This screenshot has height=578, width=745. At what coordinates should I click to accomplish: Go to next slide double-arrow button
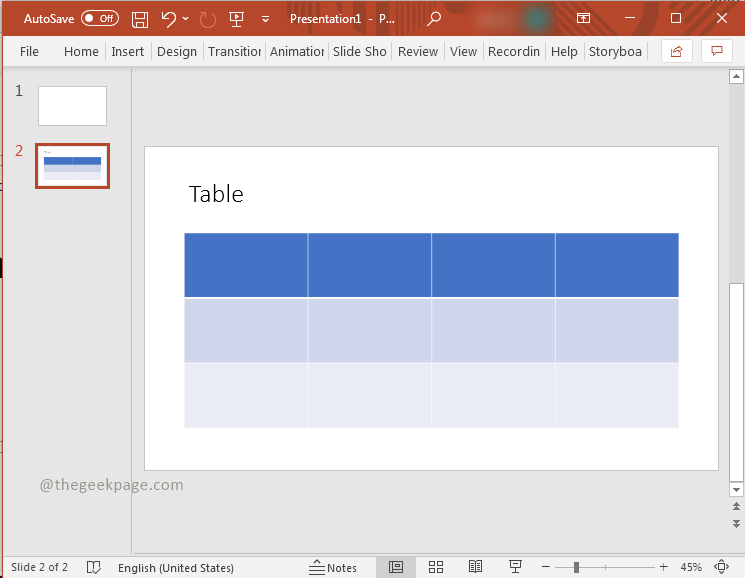click(736, 524)
